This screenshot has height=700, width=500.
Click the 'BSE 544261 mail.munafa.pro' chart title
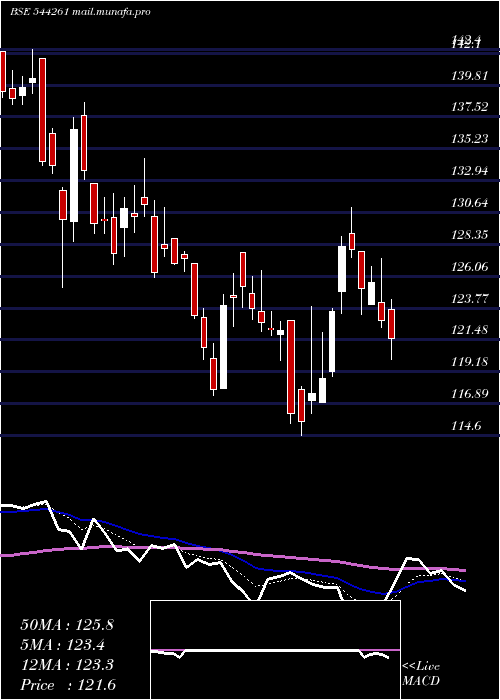(80, 12)
